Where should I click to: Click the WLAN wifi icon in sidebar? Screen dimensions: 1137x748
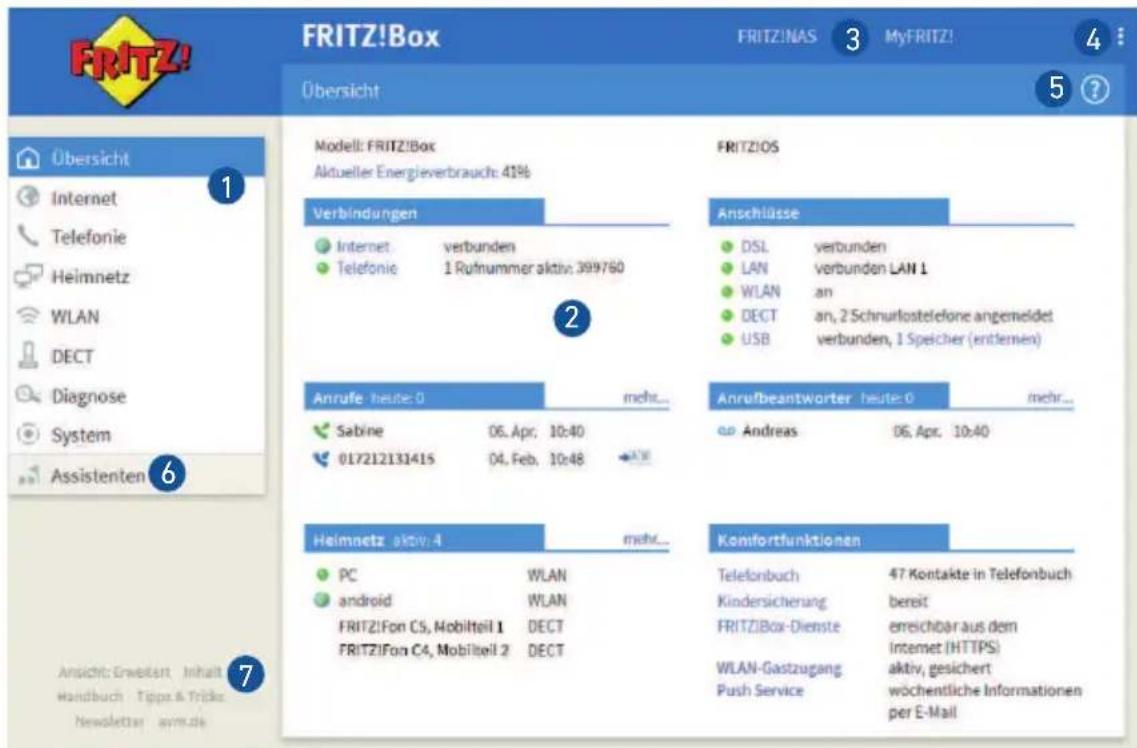tap(28, 315)
